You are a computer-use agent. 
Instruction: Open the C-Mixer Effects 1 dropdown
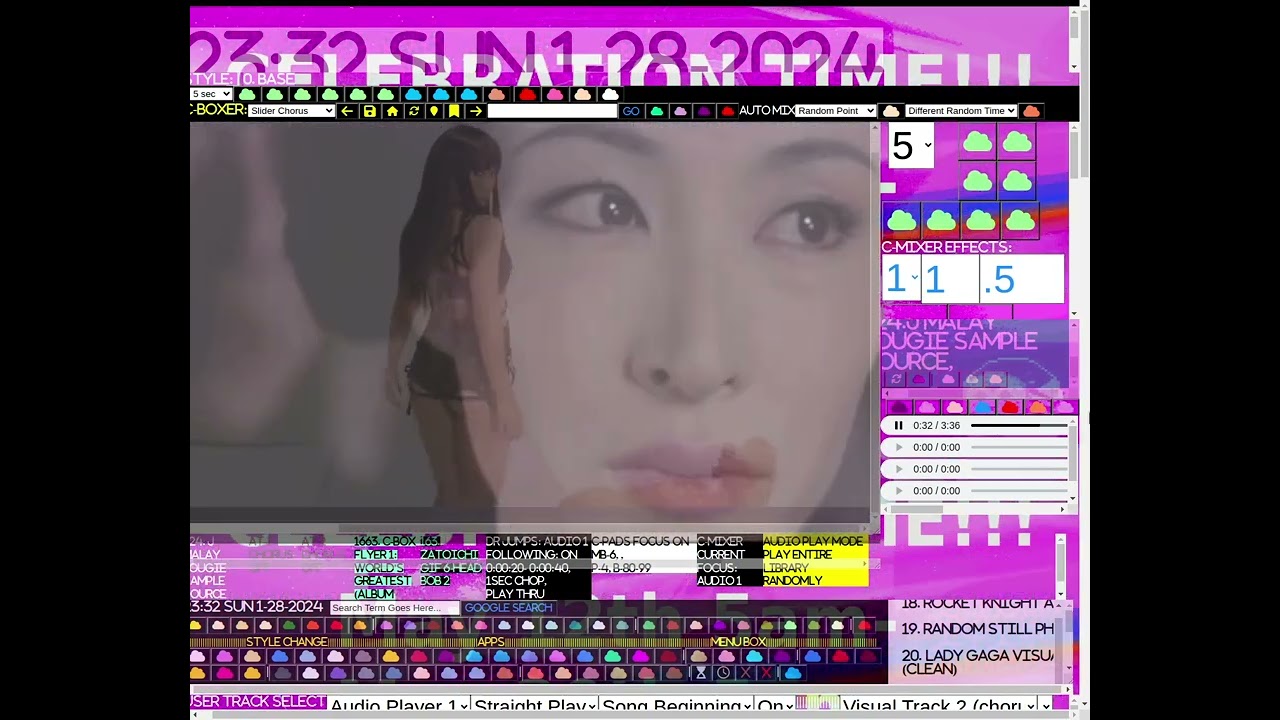tap(901, 279)
